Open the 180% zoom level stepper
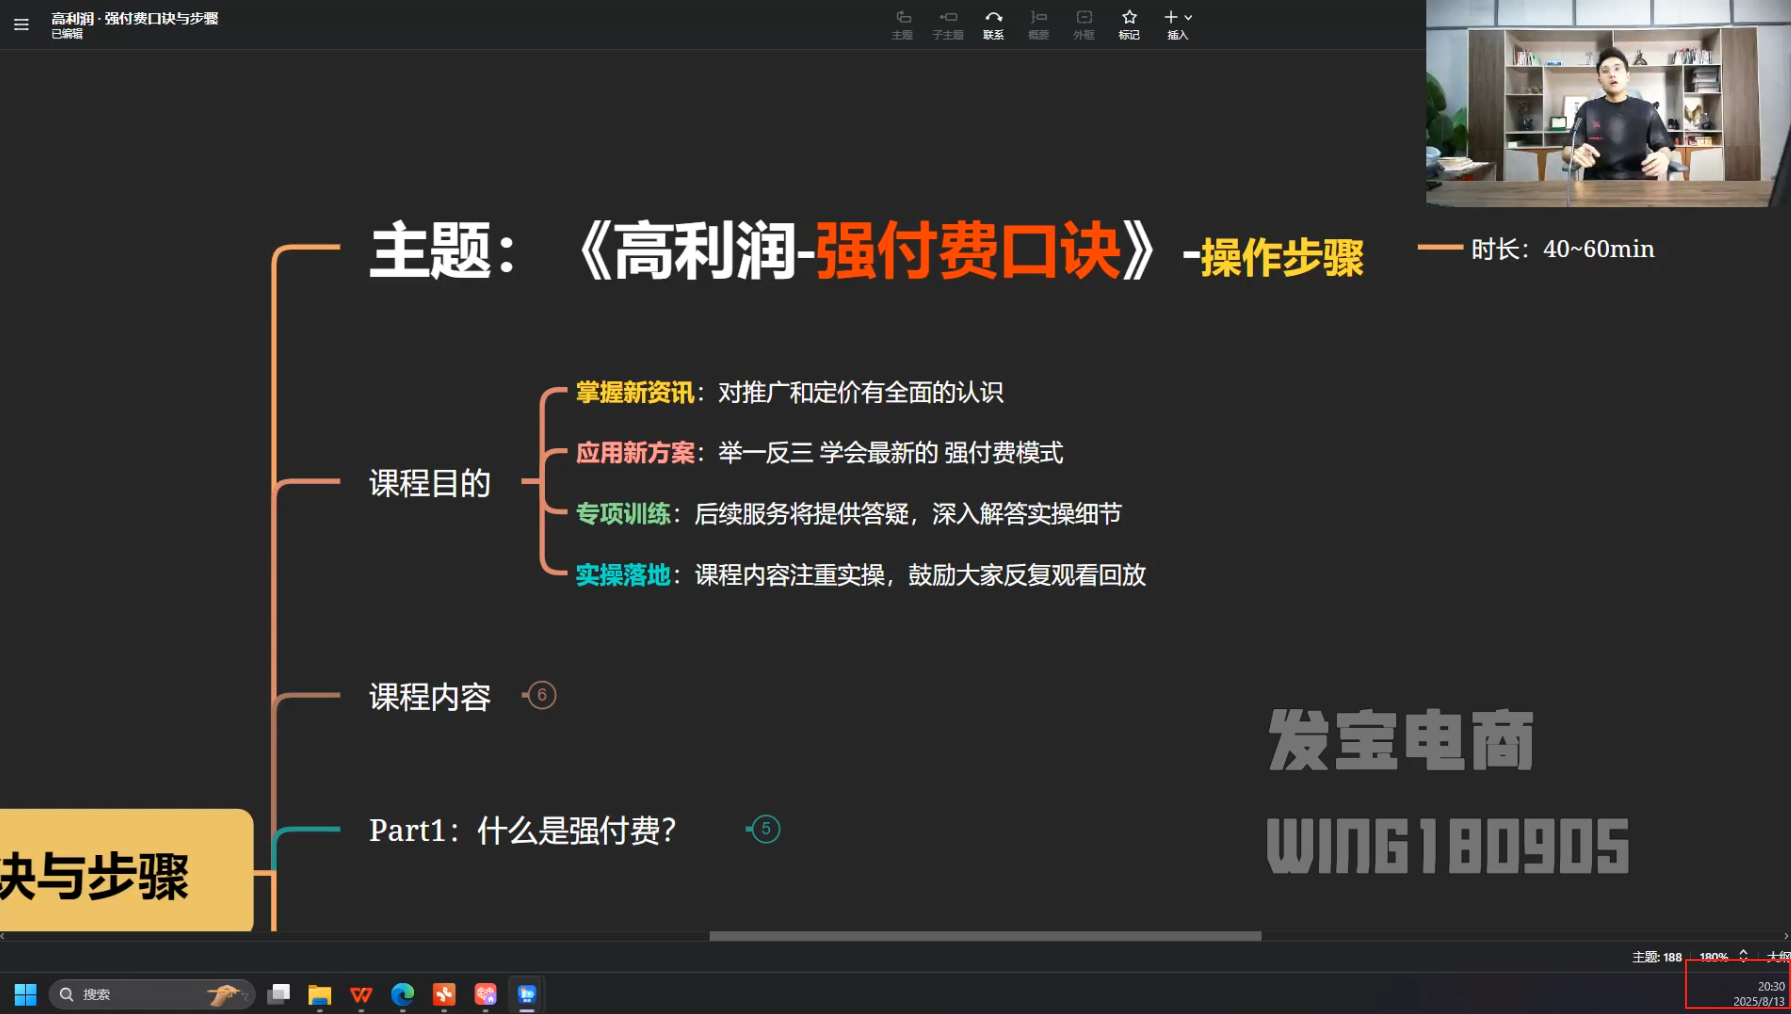1791x1014 pixels. [x=1743, y=956]
